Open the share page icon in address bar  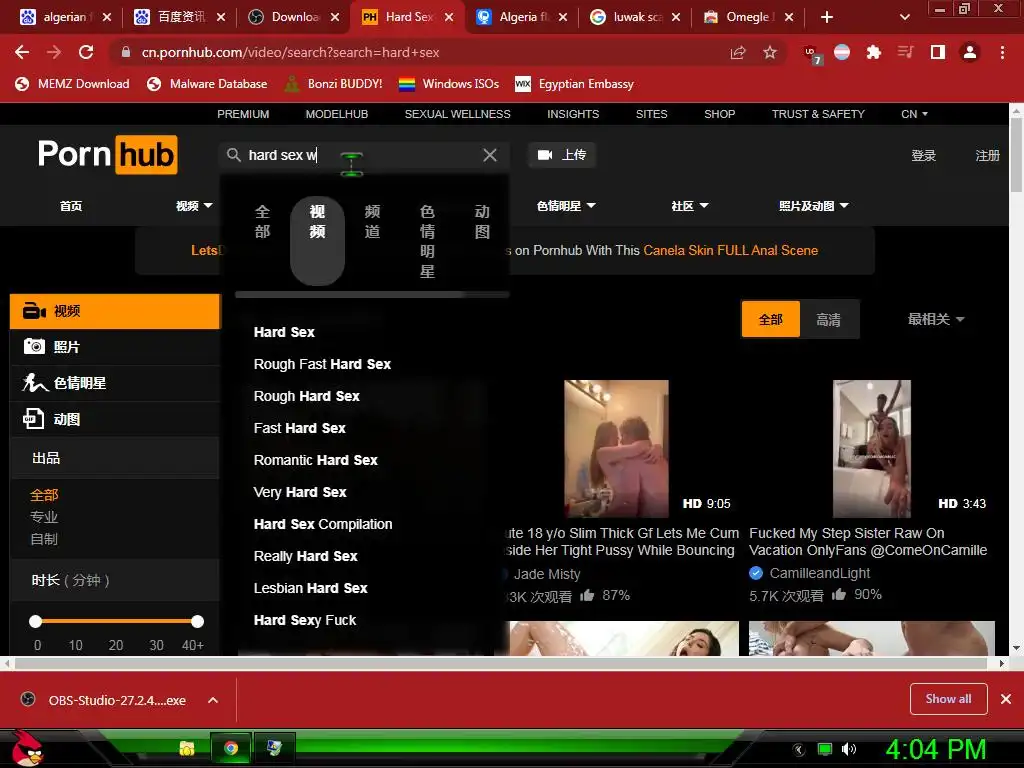pos(738,52)
